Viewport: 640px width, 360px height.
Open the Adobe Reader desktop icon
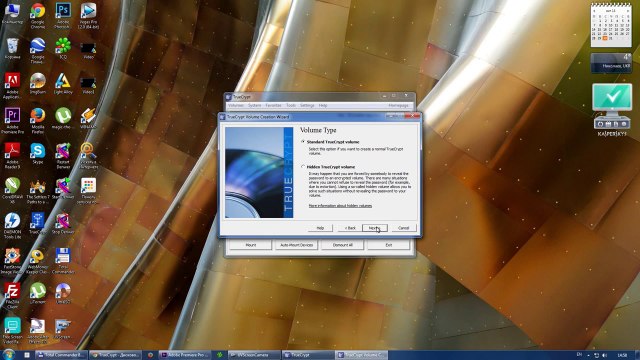point(12,155)
